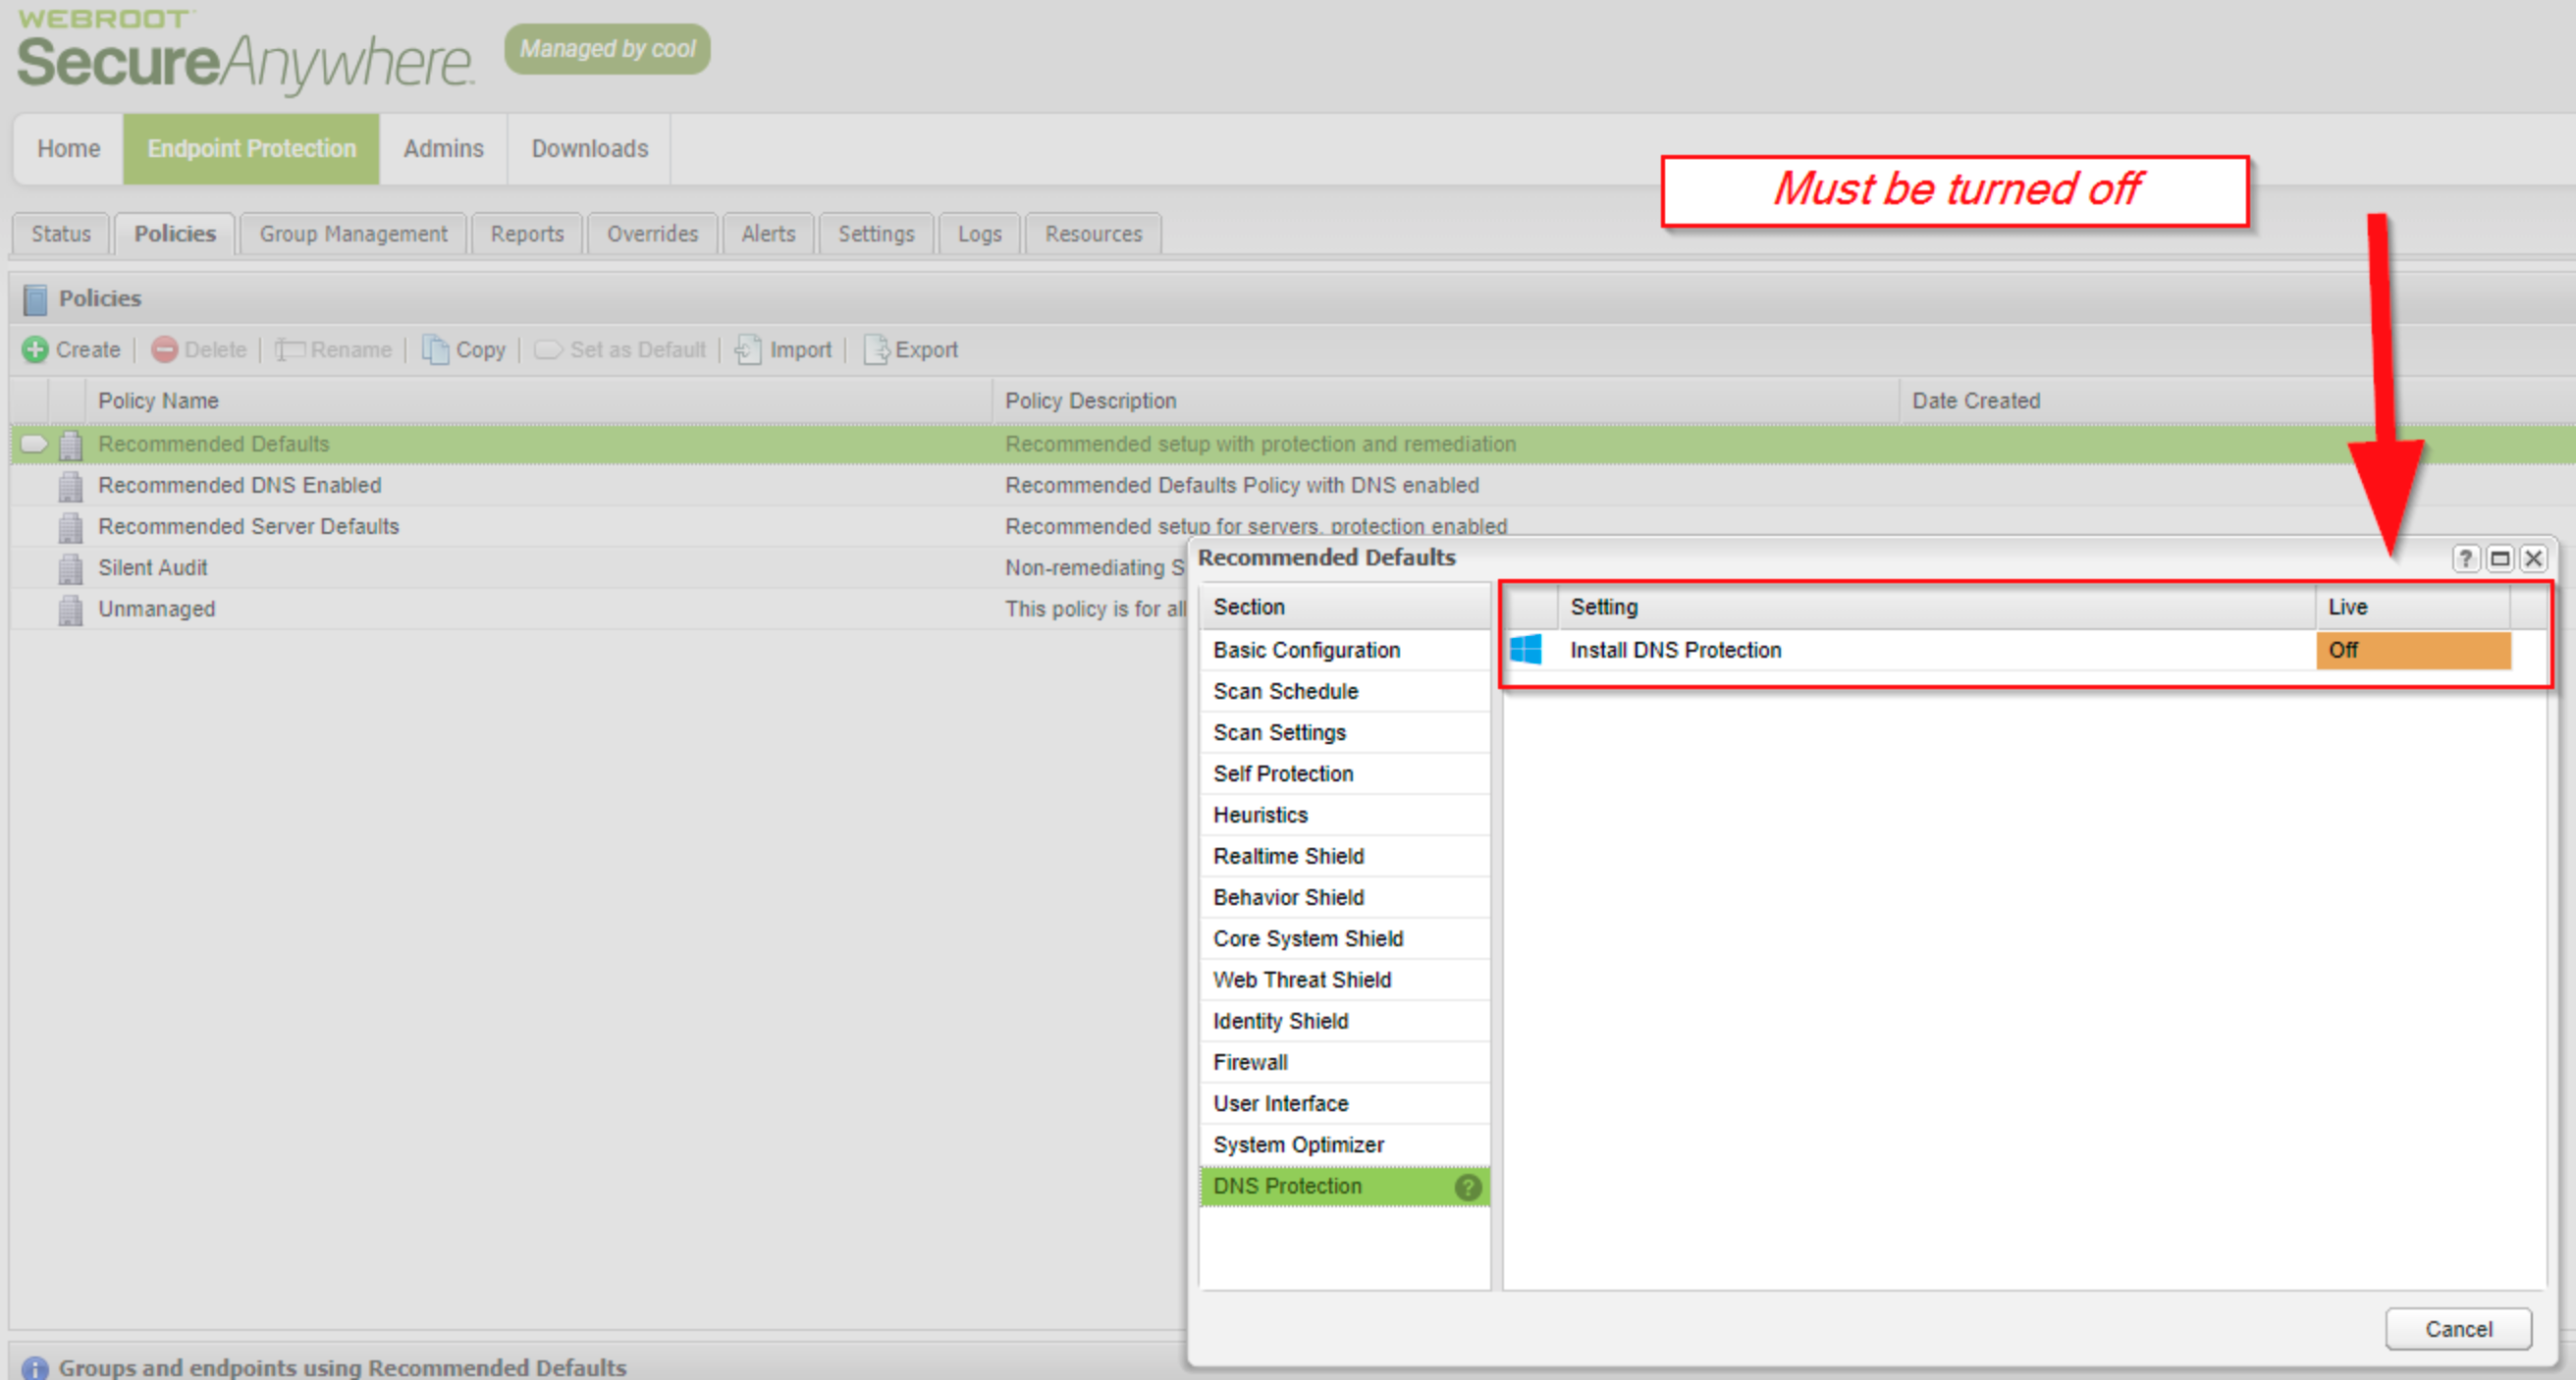Open the Basic Configuration section

1306,650
